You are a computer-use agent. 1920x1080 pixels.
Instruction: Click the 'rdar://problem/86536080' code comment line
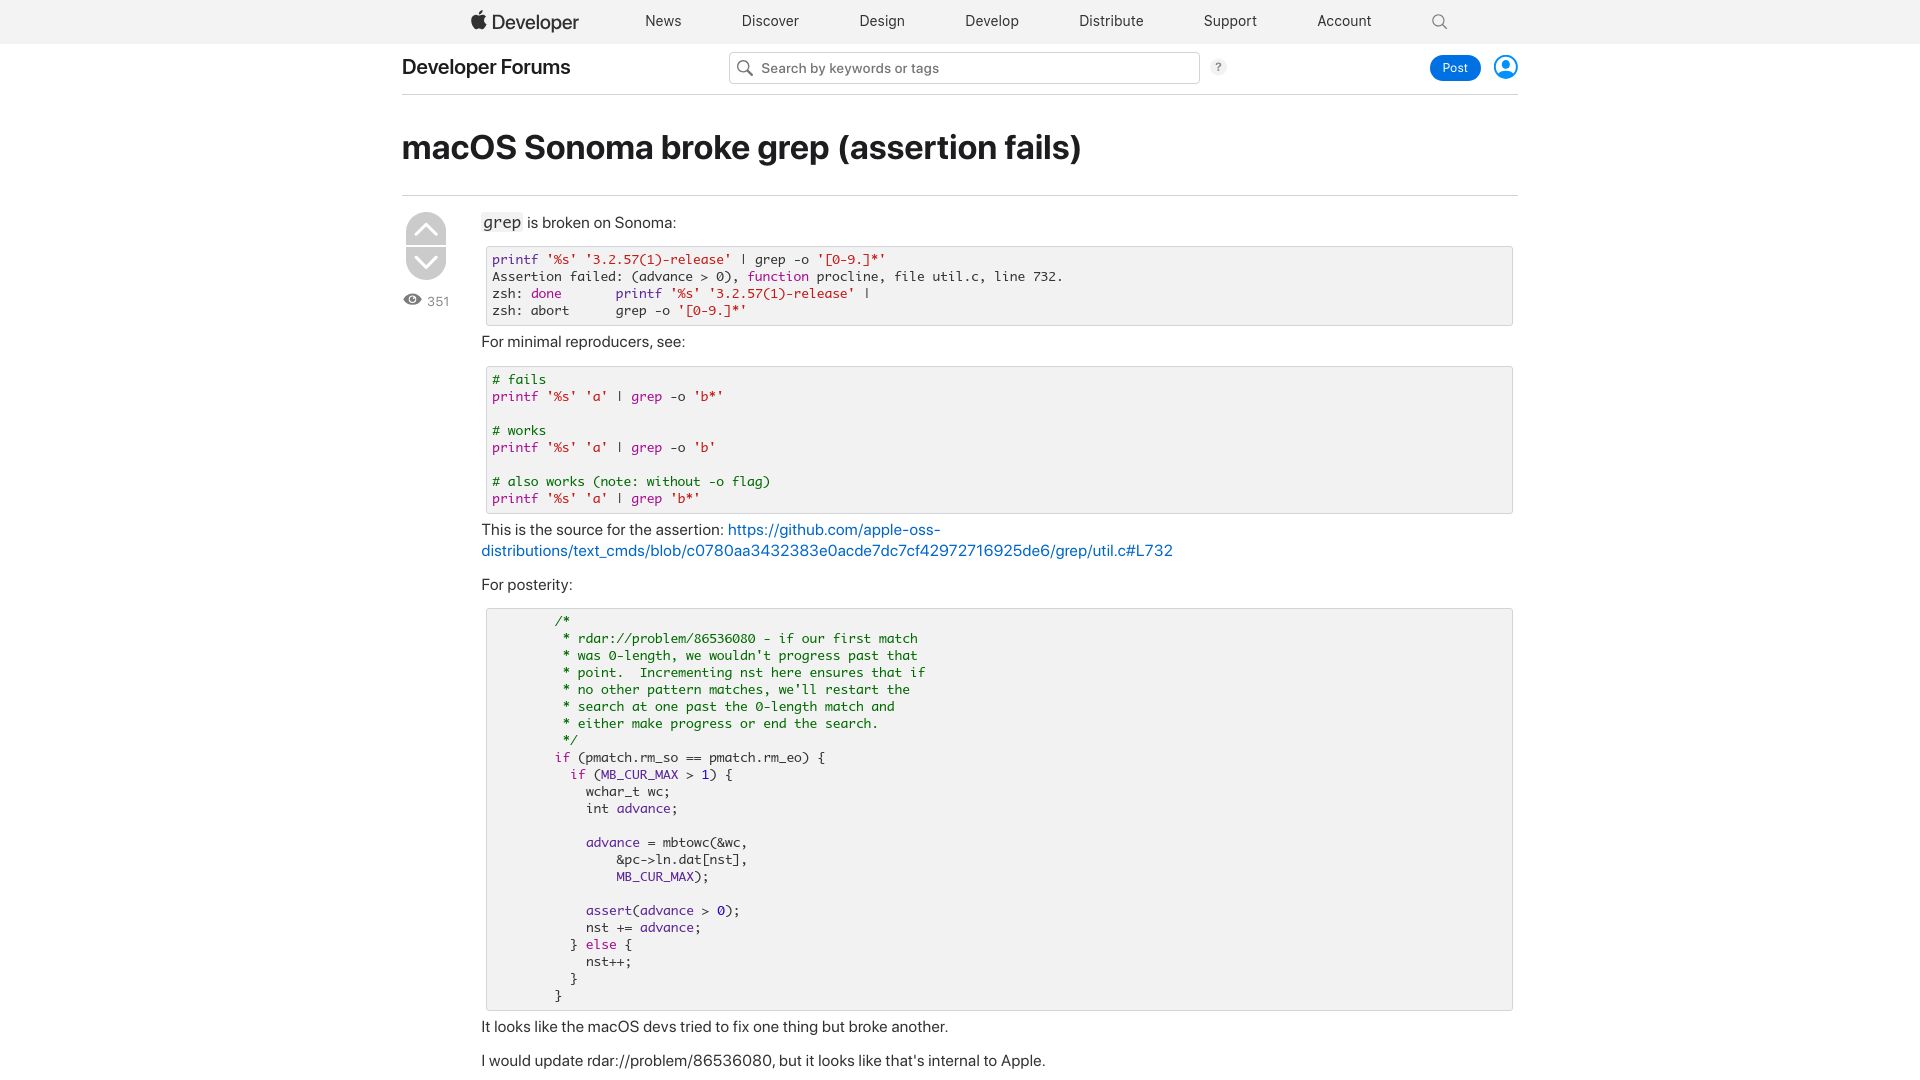pos(740,639)
